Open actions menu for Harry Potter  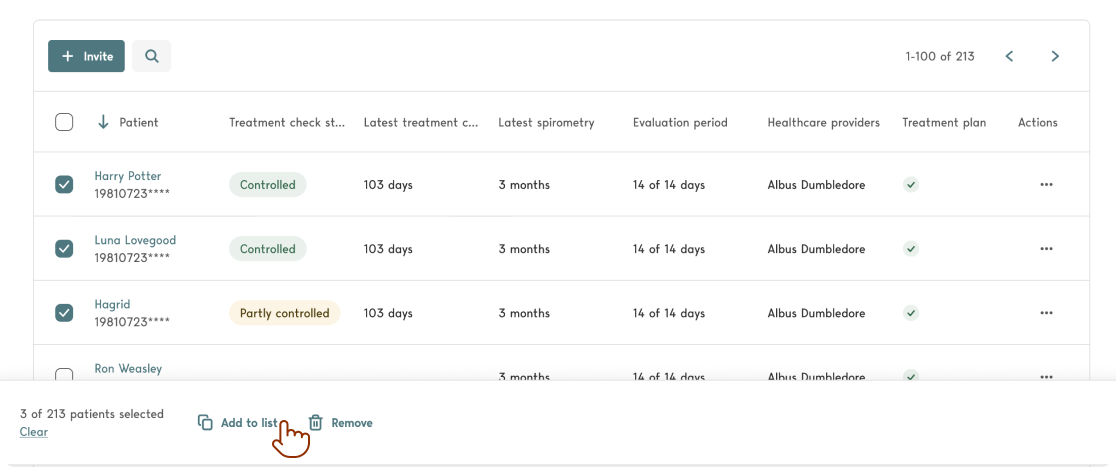coord(1046,185)
